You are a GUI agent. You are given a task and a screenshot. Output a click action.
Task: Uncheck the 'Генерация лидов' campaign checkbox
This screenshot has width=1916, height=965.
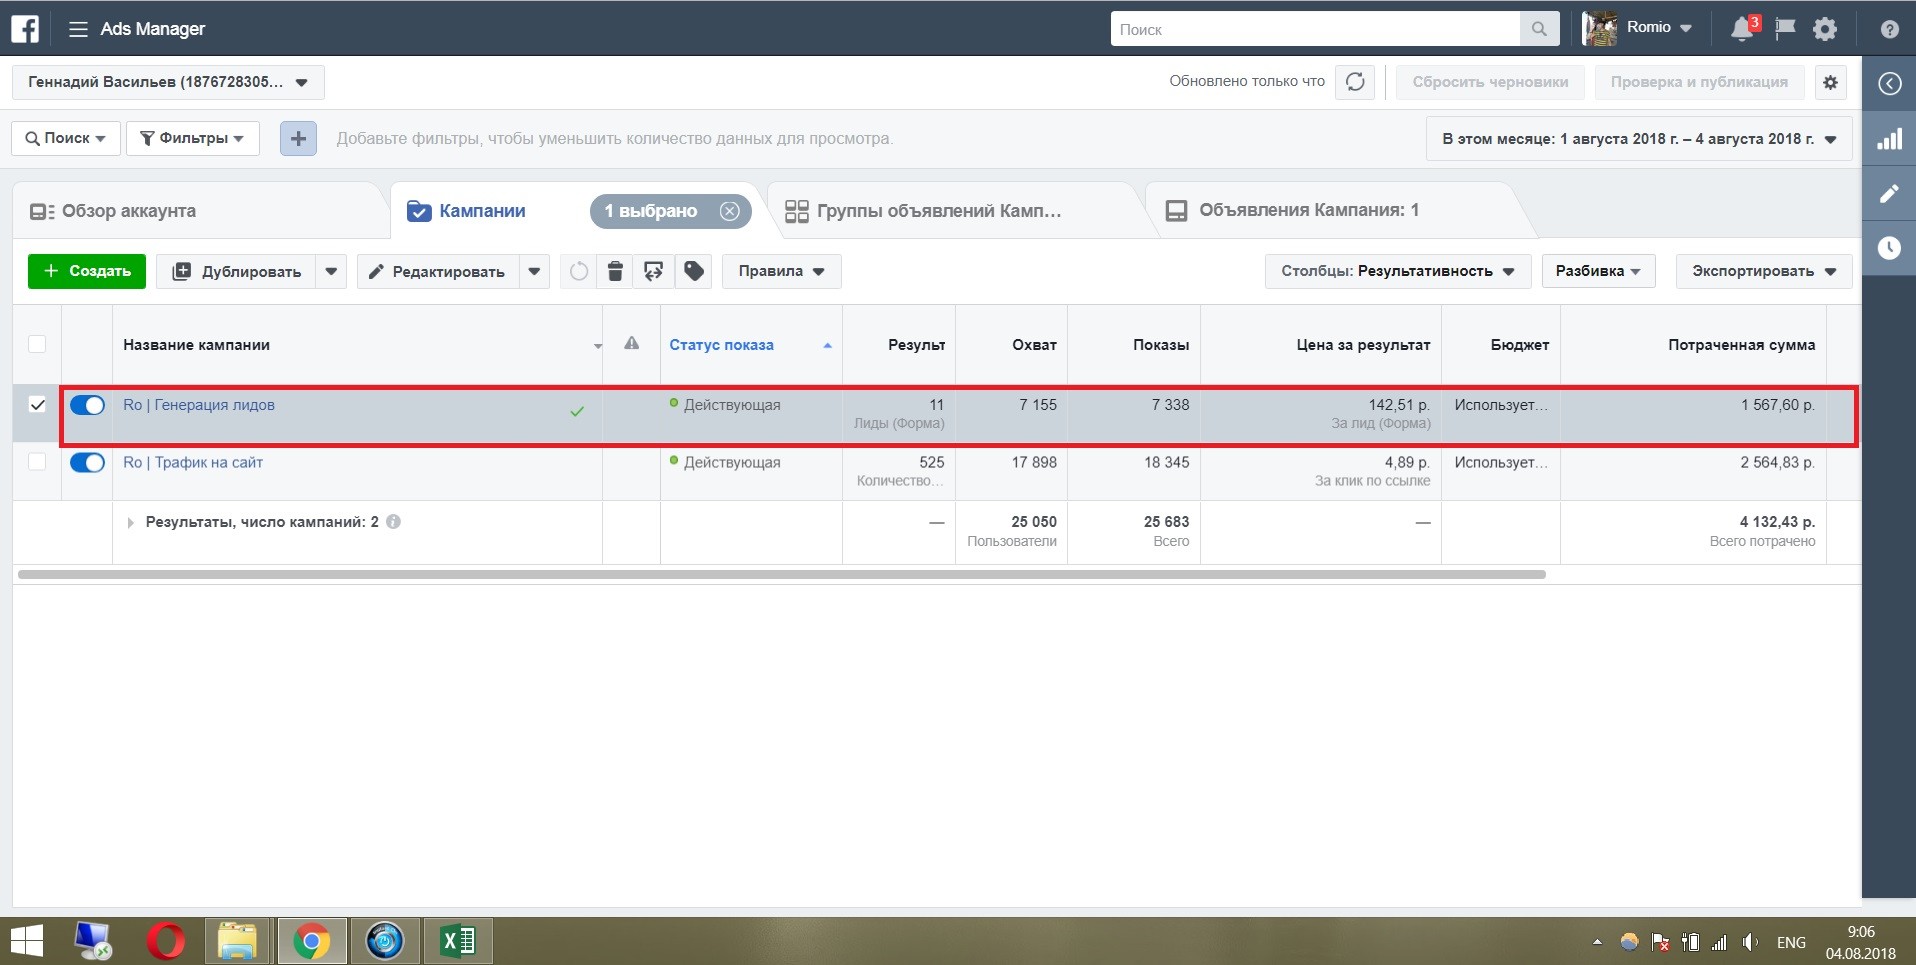[37, 405]
